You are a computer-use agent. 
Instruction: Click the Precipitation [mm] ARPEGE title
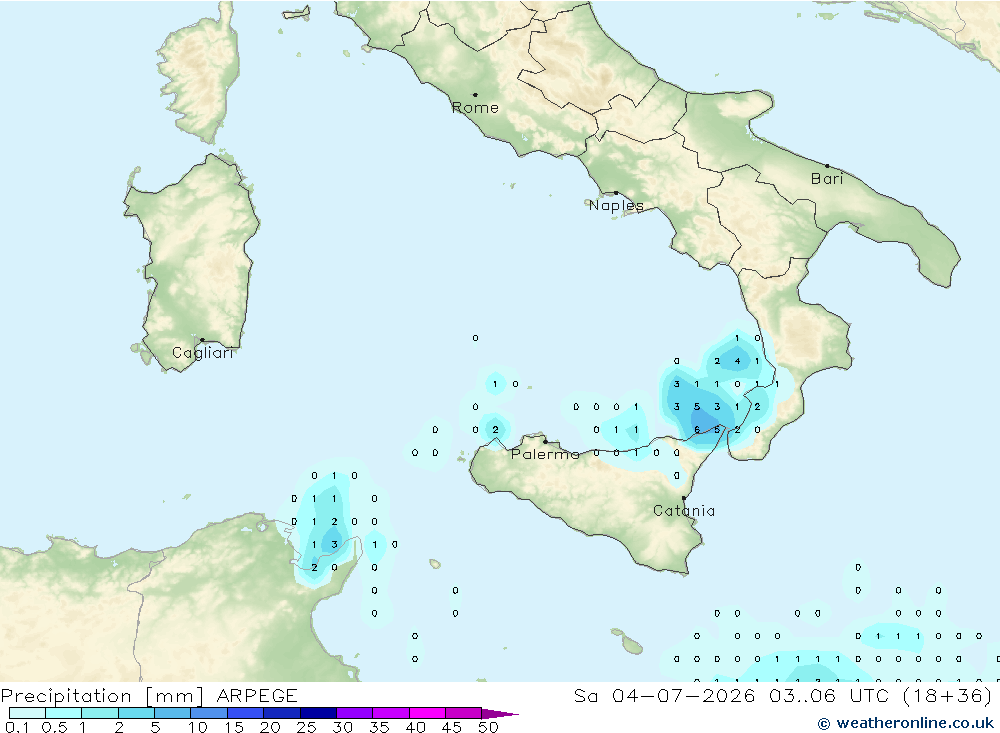tap(149, 695)
